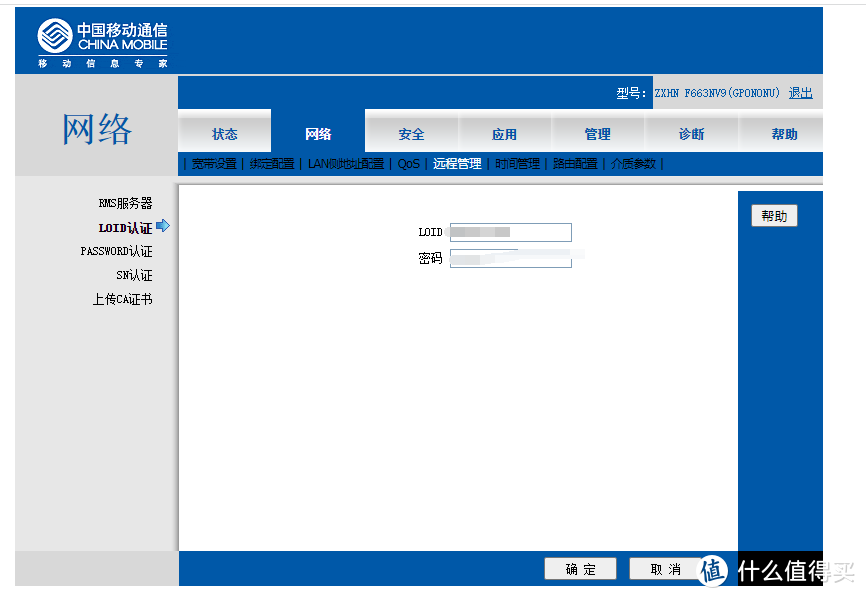Click inside the LOID input field

coord(511,232)
